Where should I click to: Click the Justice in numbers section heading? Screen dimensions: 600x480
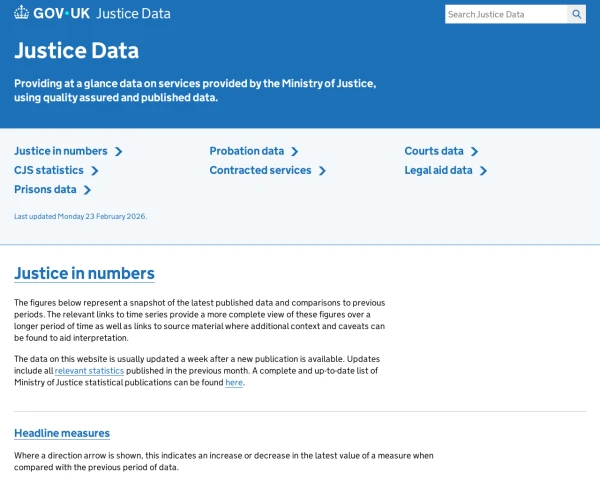(84, 273)
